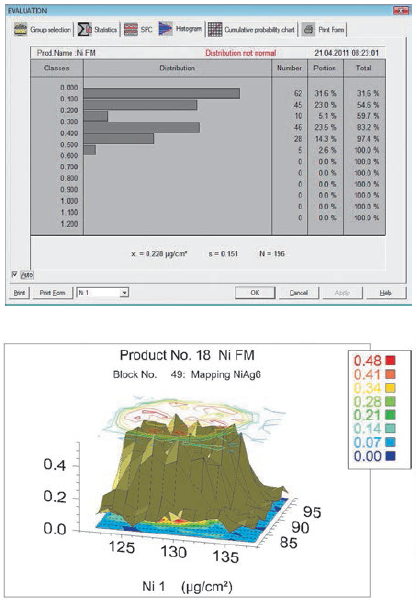Click the Distribution column header
The image size is (417, 606).
[x=177, y=68]
